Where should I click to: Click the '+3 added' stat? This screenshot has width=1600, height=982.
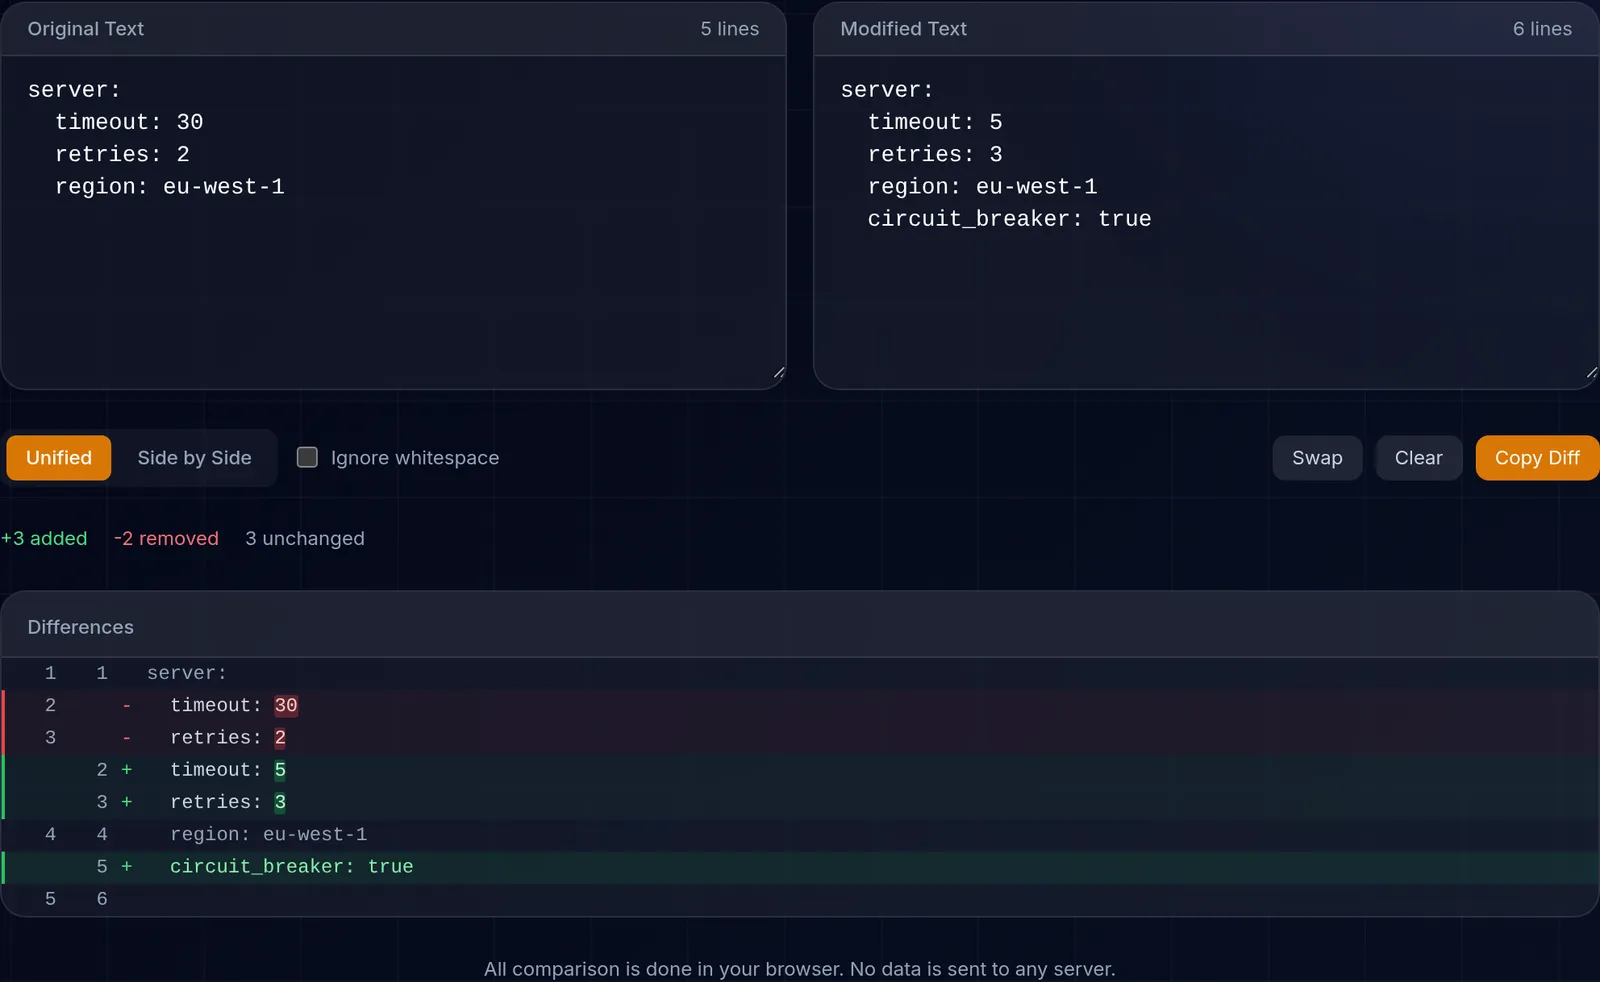click(44, 538)
